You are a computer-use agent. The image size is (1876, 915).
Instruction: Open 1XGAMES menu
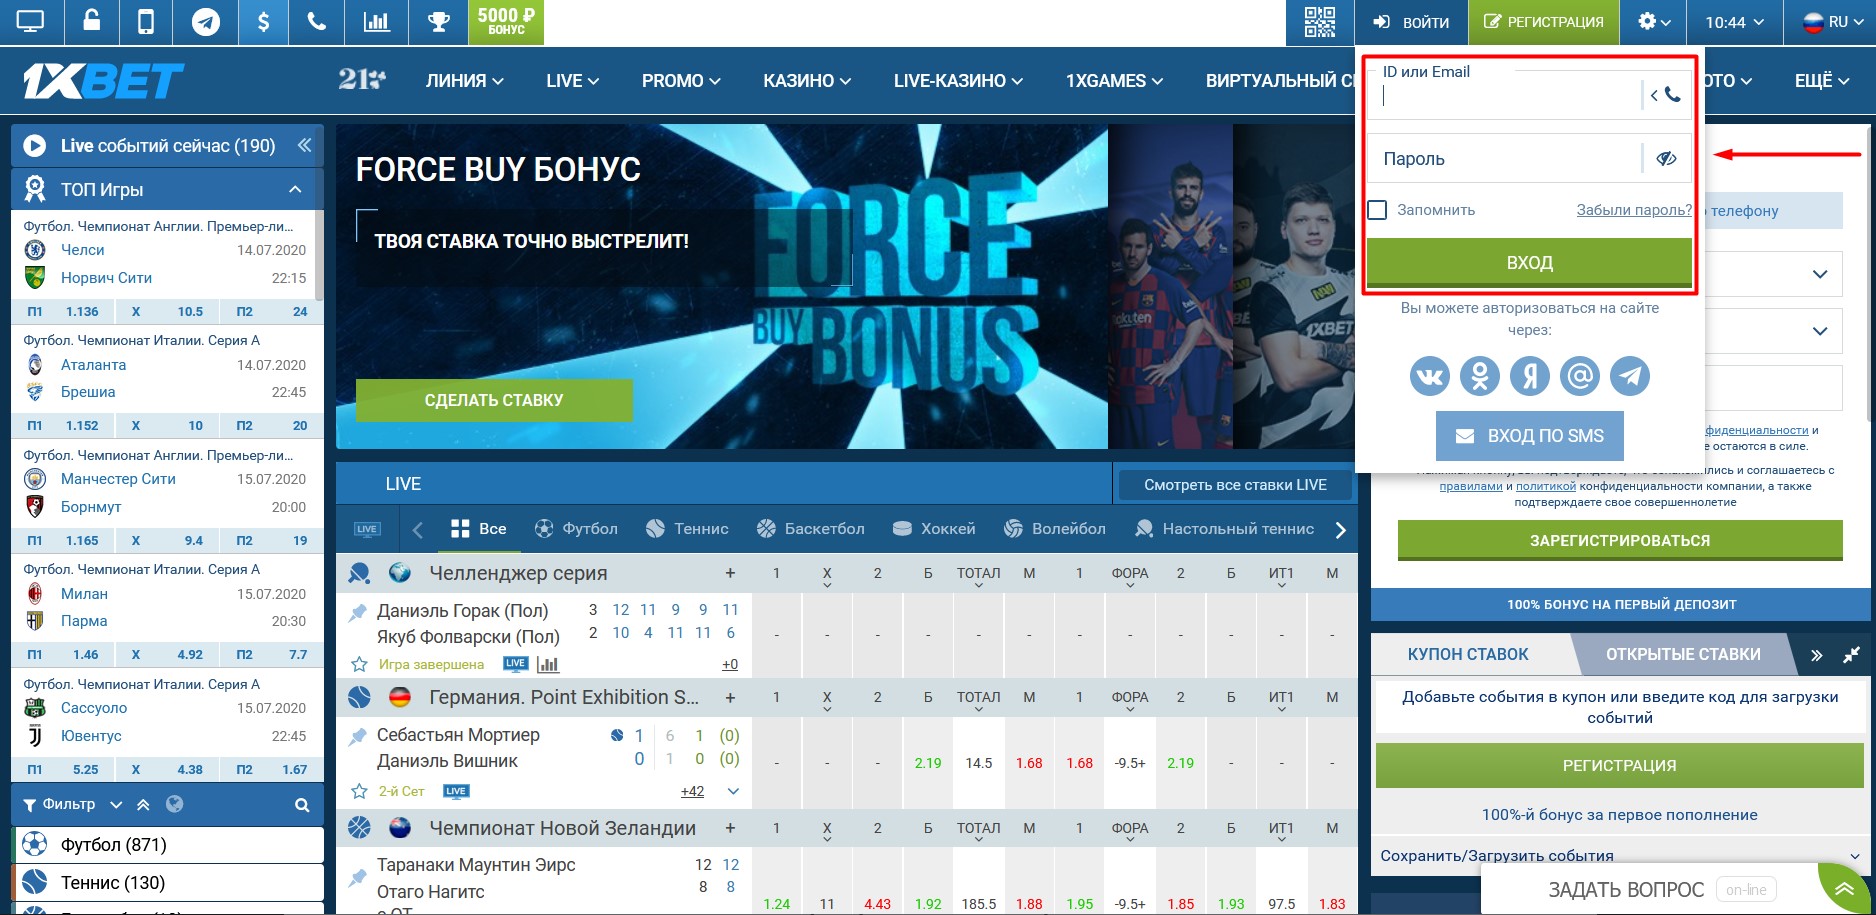[1114, 81]
